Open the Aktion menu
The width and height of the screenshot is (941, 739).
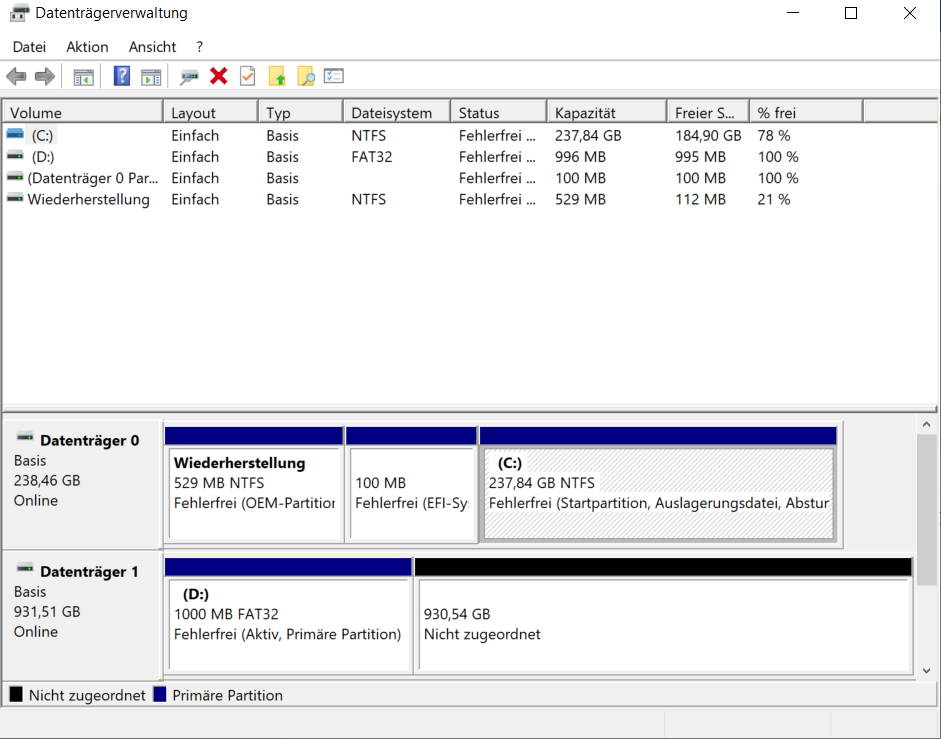87,47
